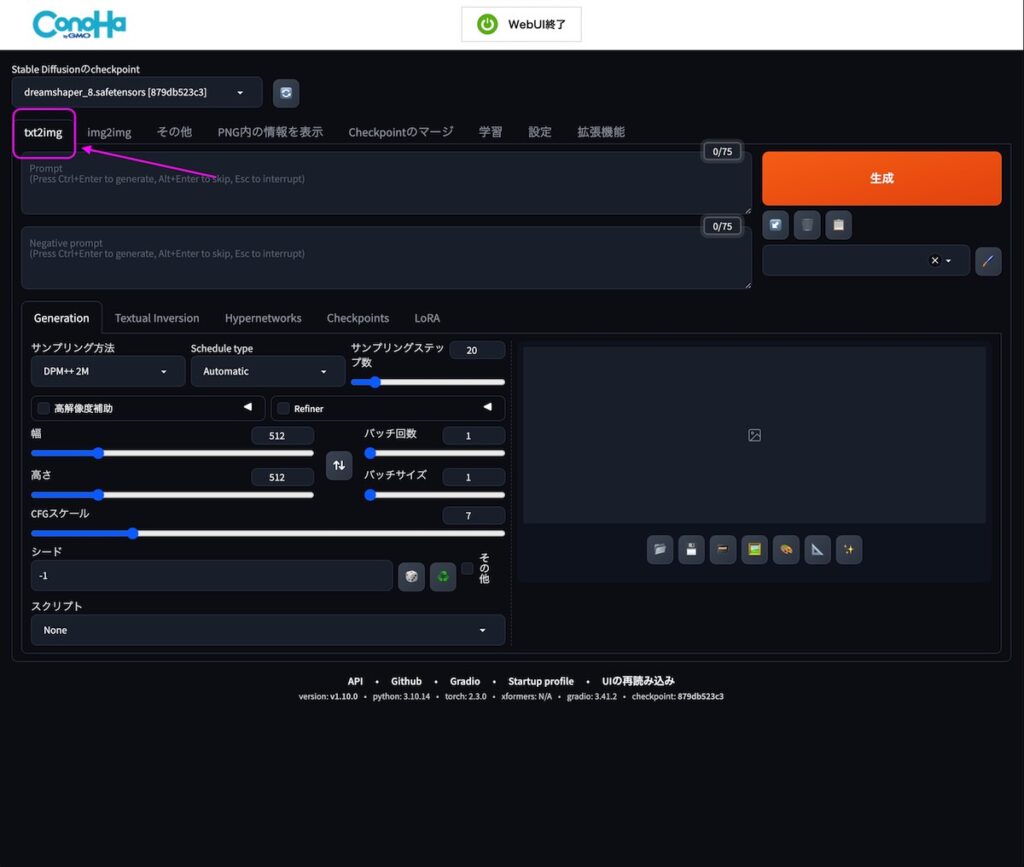This screenshot has height=867, width=1024.
Task: Open the output folder icon
Action: (660, 549)
